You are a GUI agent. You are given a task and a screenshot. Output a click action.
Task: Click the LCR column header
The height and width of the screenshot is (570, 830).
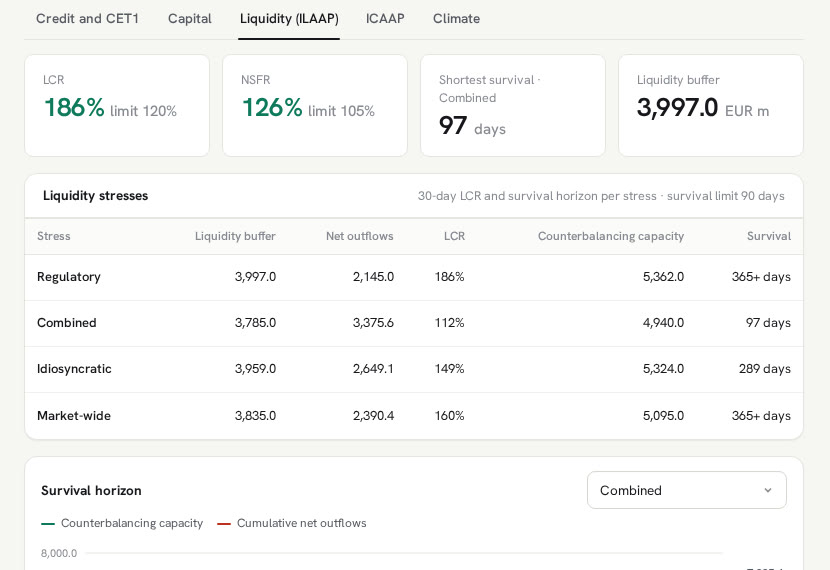pos(454,236)
